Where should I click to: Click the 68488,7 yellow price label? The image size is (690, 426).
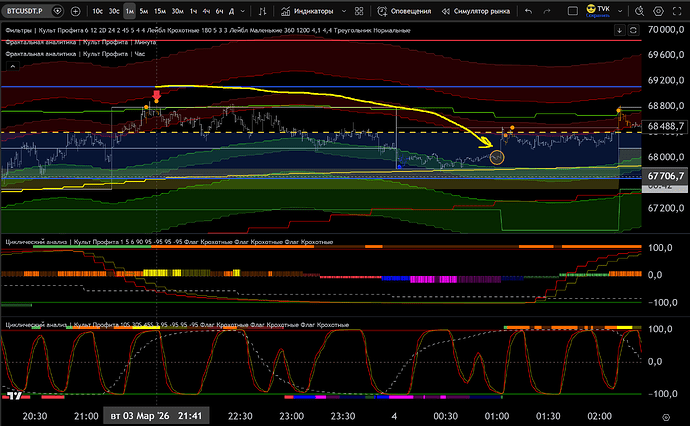pyautogui.click(x=665, y=126)
